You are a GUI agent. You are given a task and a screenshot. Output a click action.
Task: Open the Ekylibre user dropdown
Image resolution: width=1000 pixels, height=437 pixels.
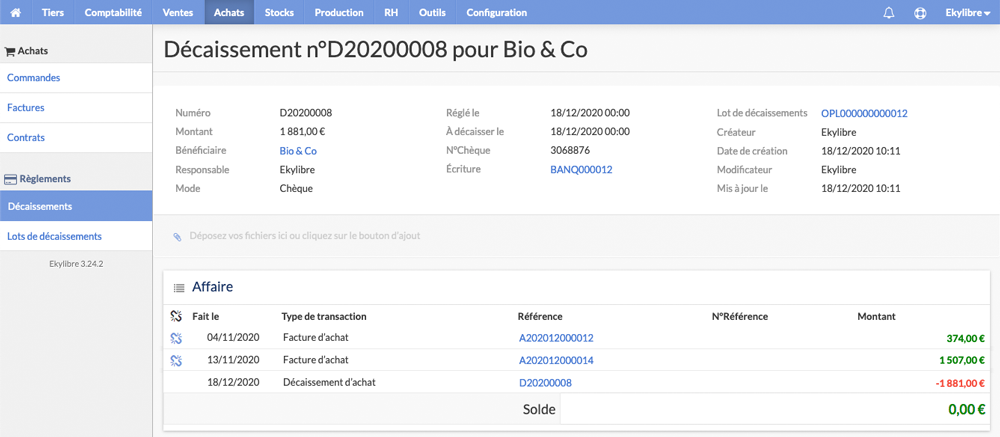[x=967, y=12]
